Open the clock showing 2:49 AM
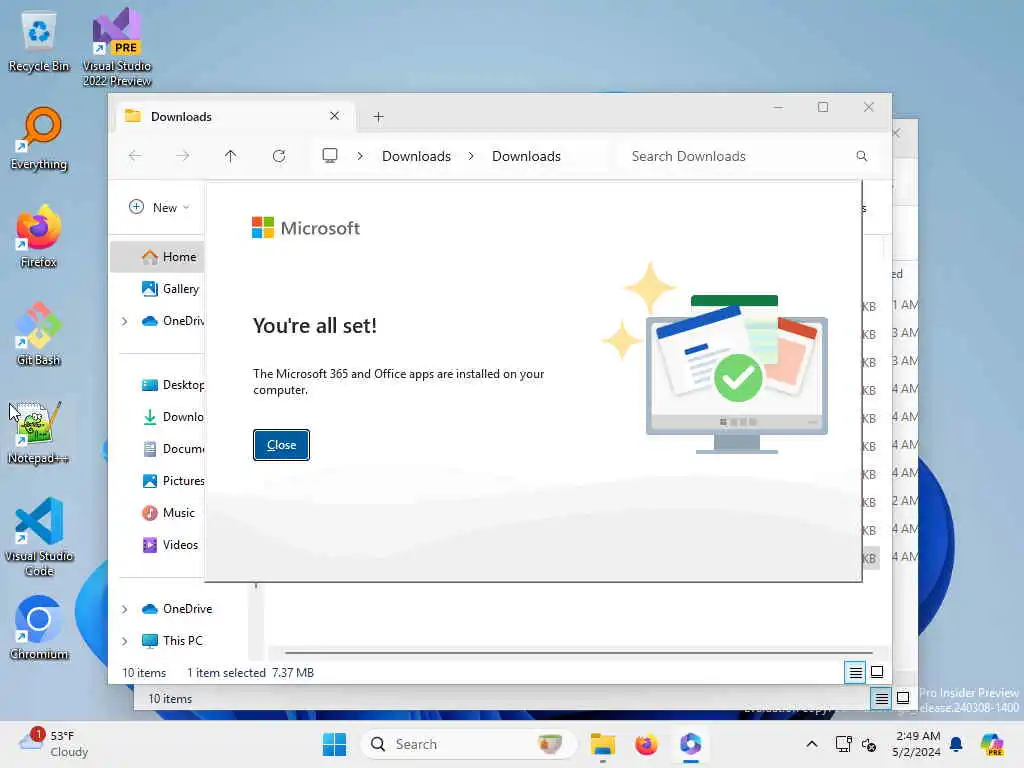The height and width of the screenshot is (768, 1024). coord(917,744)
